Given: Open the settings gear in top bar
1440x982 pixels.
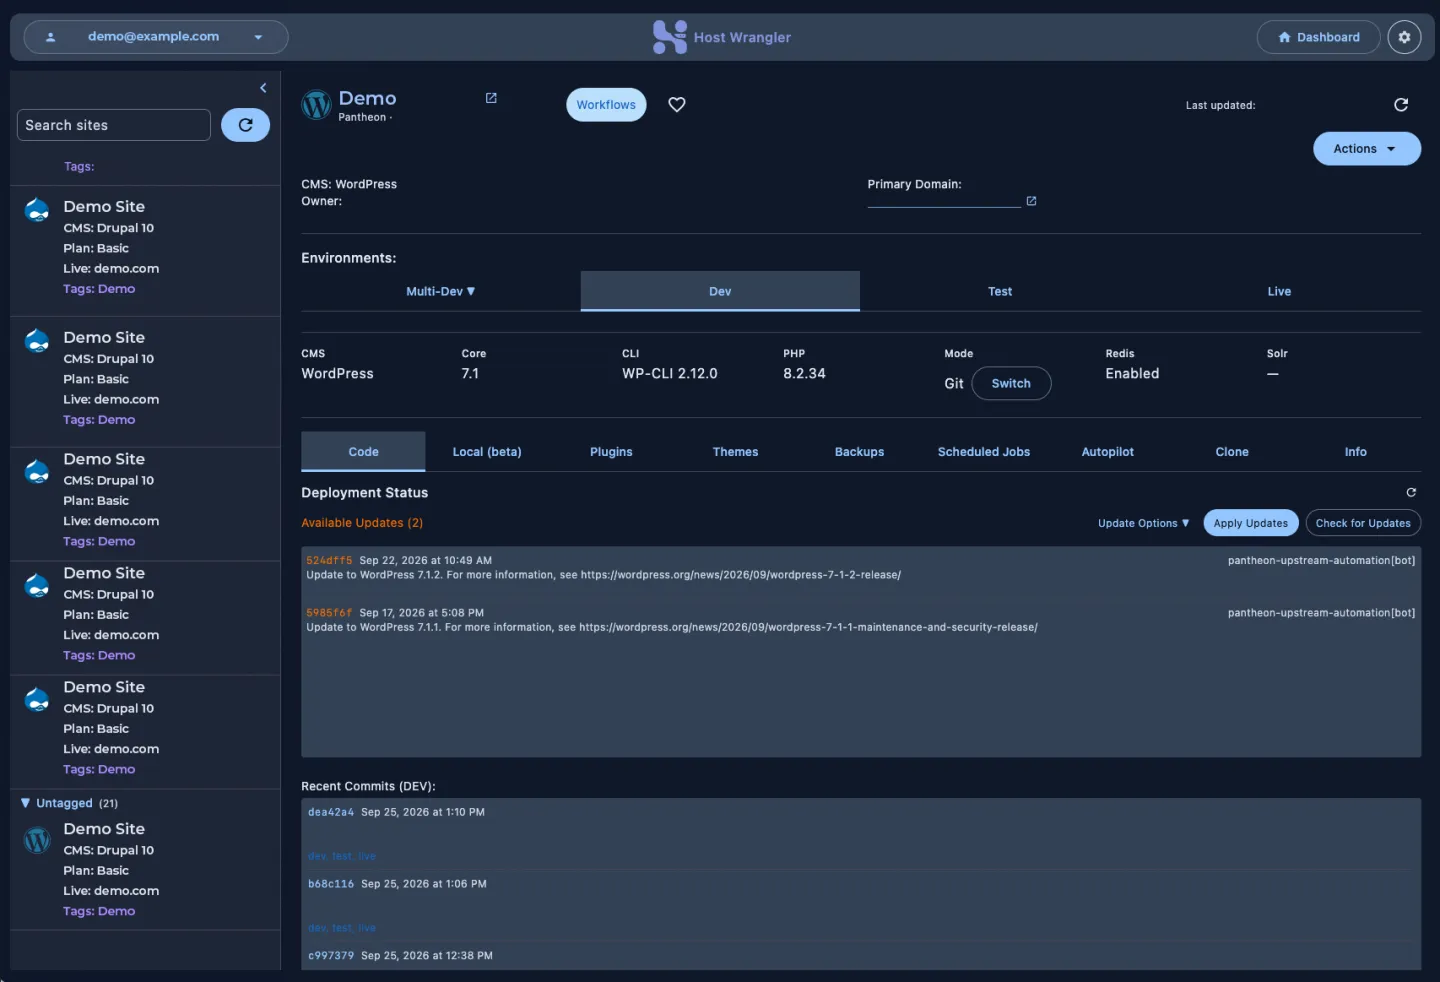Looking at the screenshot, I should click(x=1404, y=37).
